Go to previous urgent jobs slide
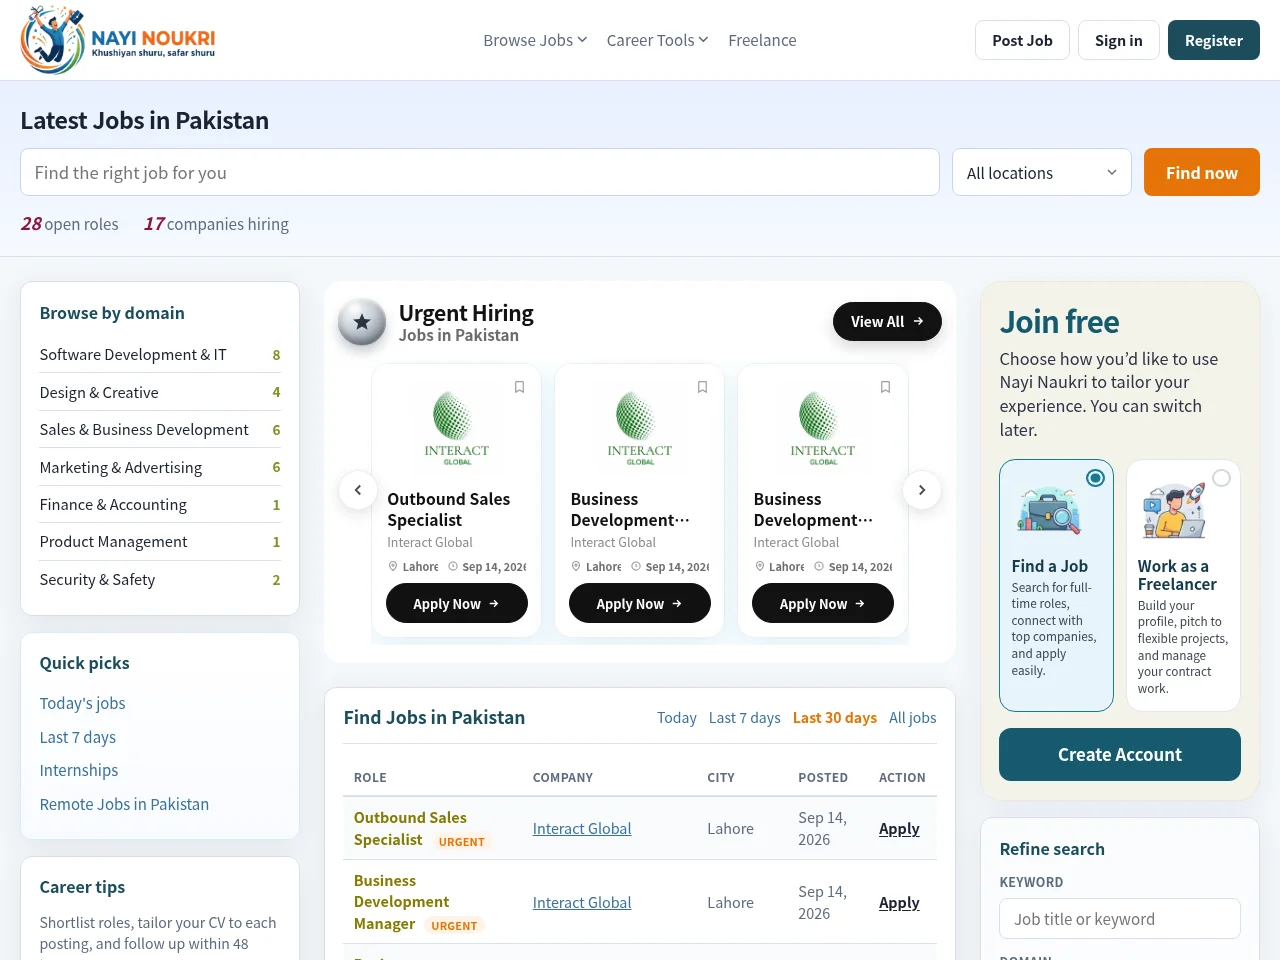This screenshot has height=960, width=1280. coord(358,490)
